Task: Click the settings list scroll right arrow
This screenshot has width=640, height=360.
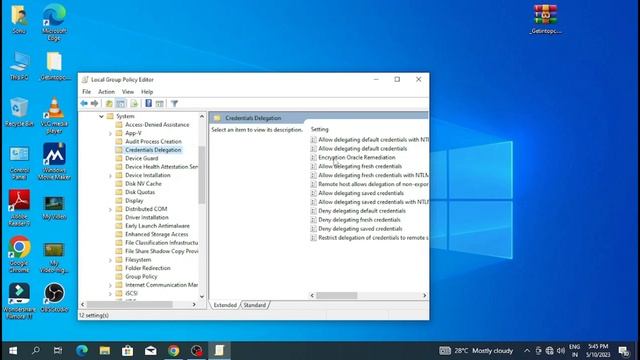Action: point(424,295)
